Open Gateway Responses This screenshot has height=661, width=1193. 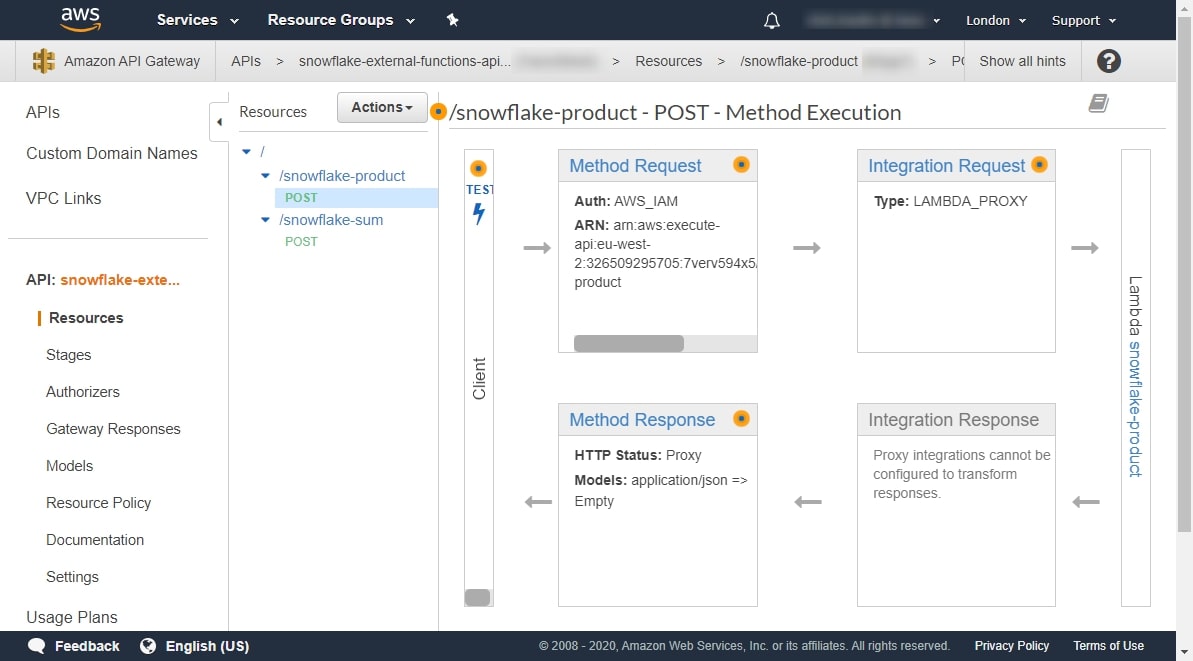[x=113, y=429]
